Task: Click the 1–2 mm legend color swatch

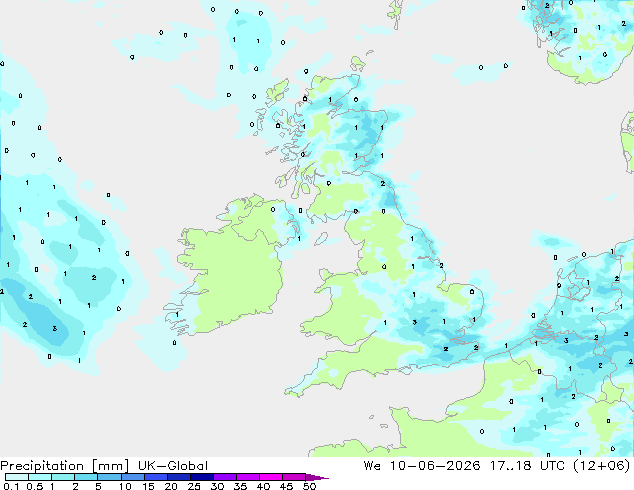Action: click(63, 477)
